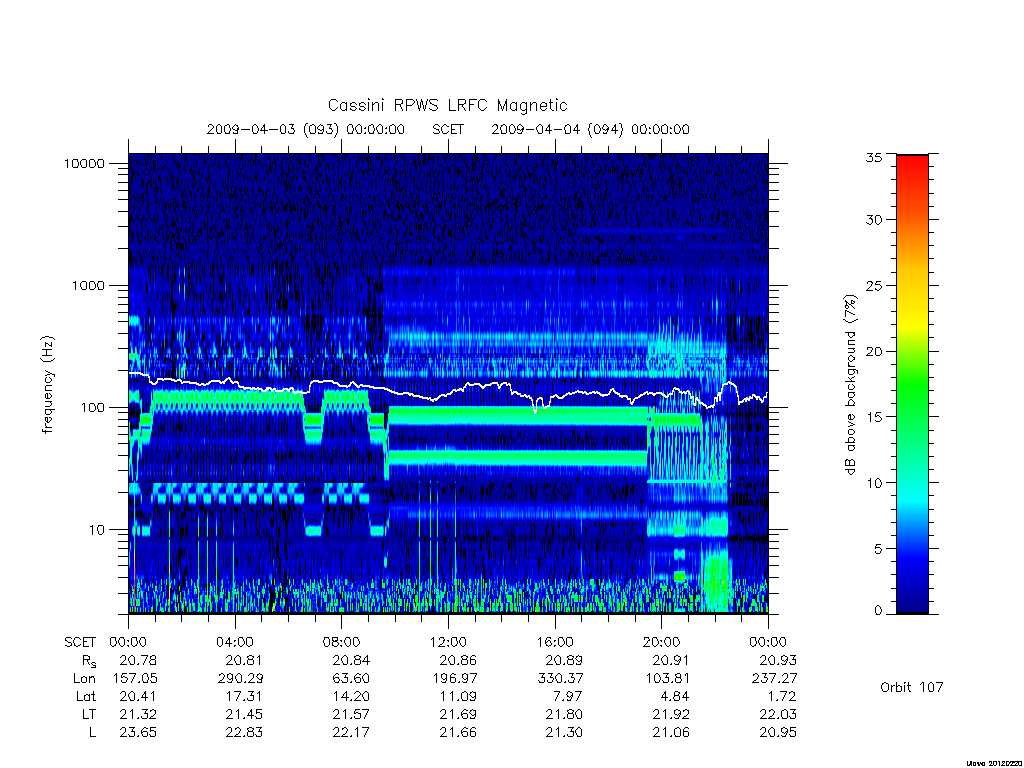Screen dimensions: 1024x768
Task: Click the "Orbit 107" label
Action: pyautogui.click(x=912, y=687)
